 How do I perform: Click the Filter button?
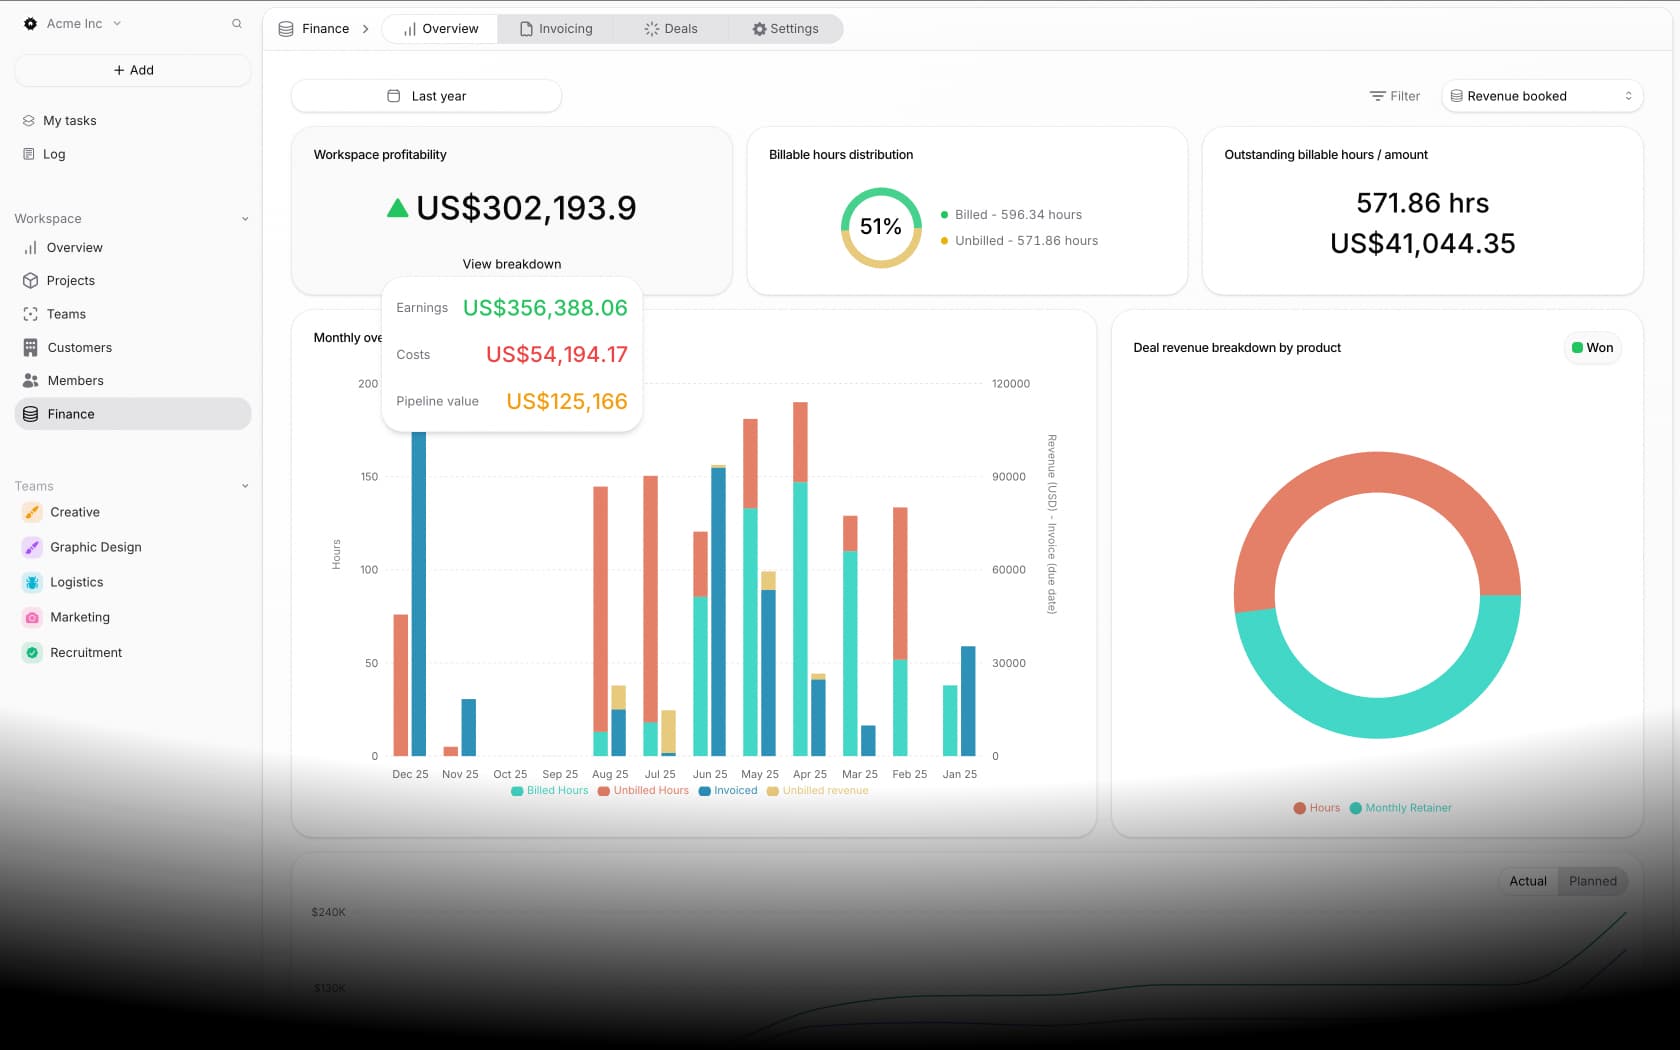coord(1394,96)
